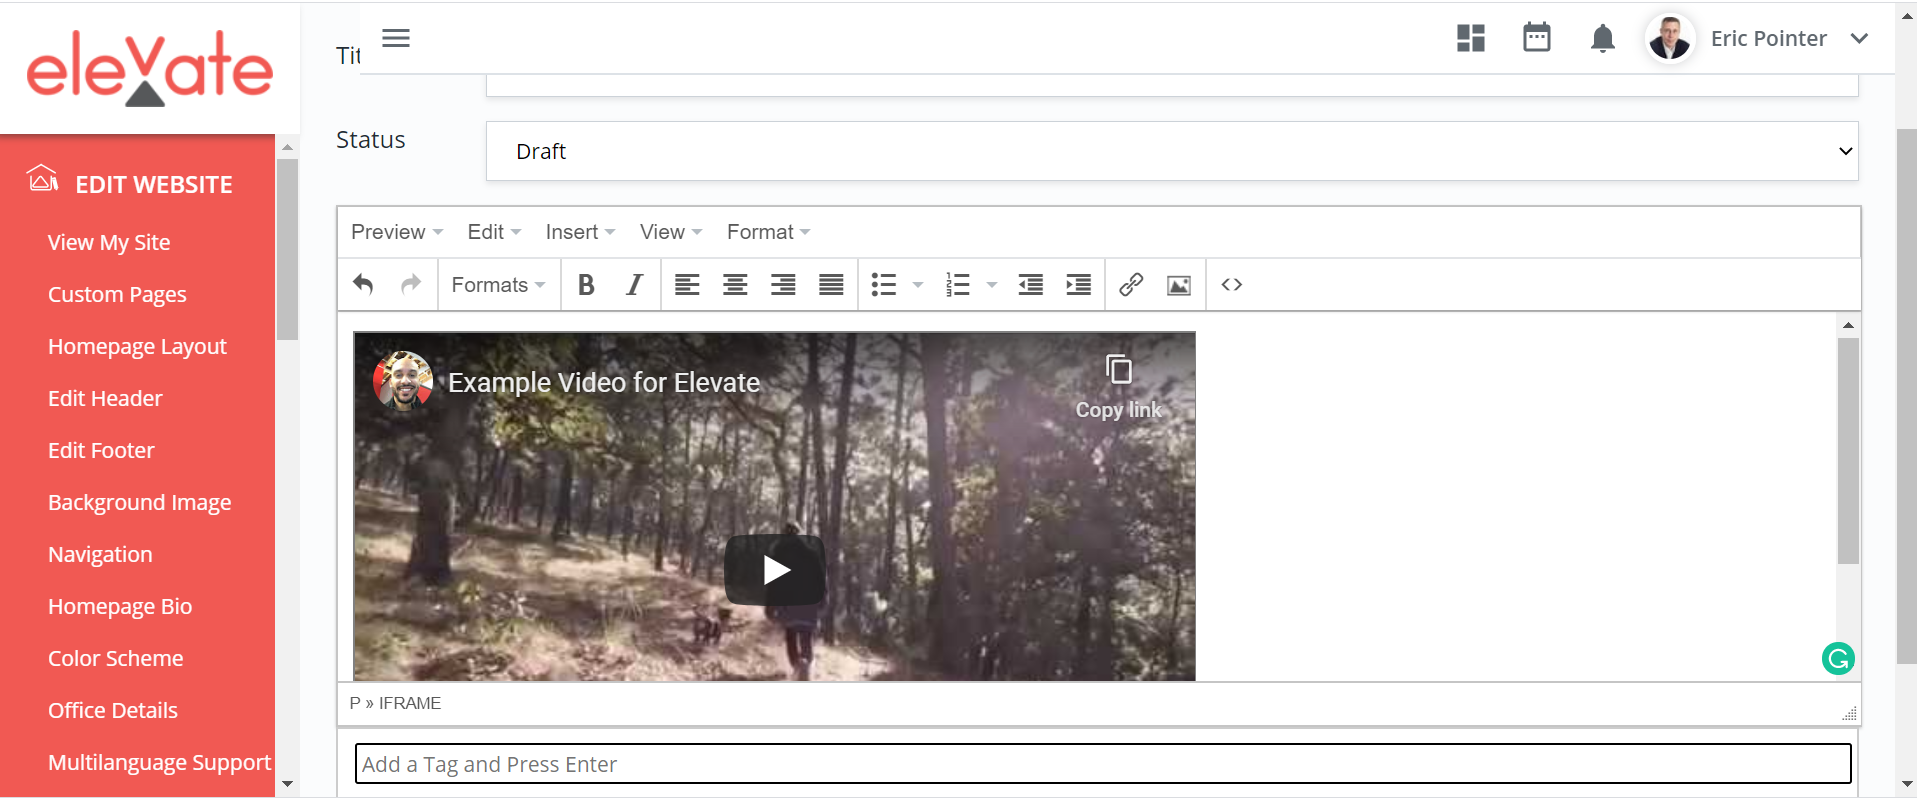Click Copy link on the video
1917x801 pixels.
1119,388
